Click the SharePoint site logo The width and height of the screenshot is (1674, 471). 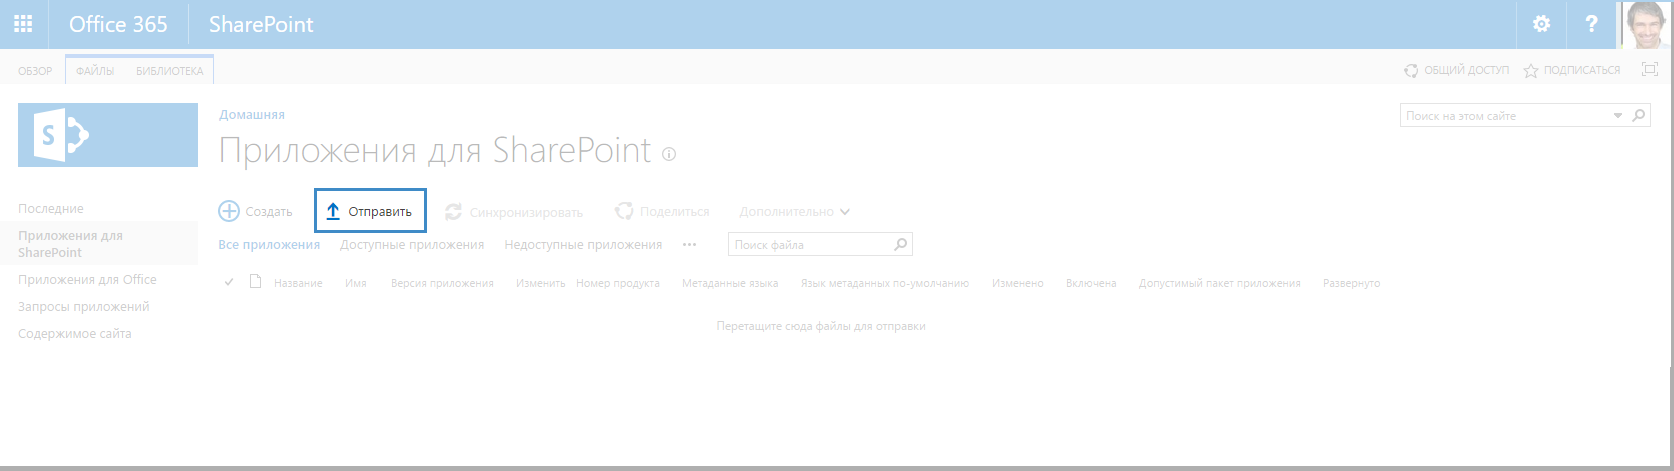point(108,134)
